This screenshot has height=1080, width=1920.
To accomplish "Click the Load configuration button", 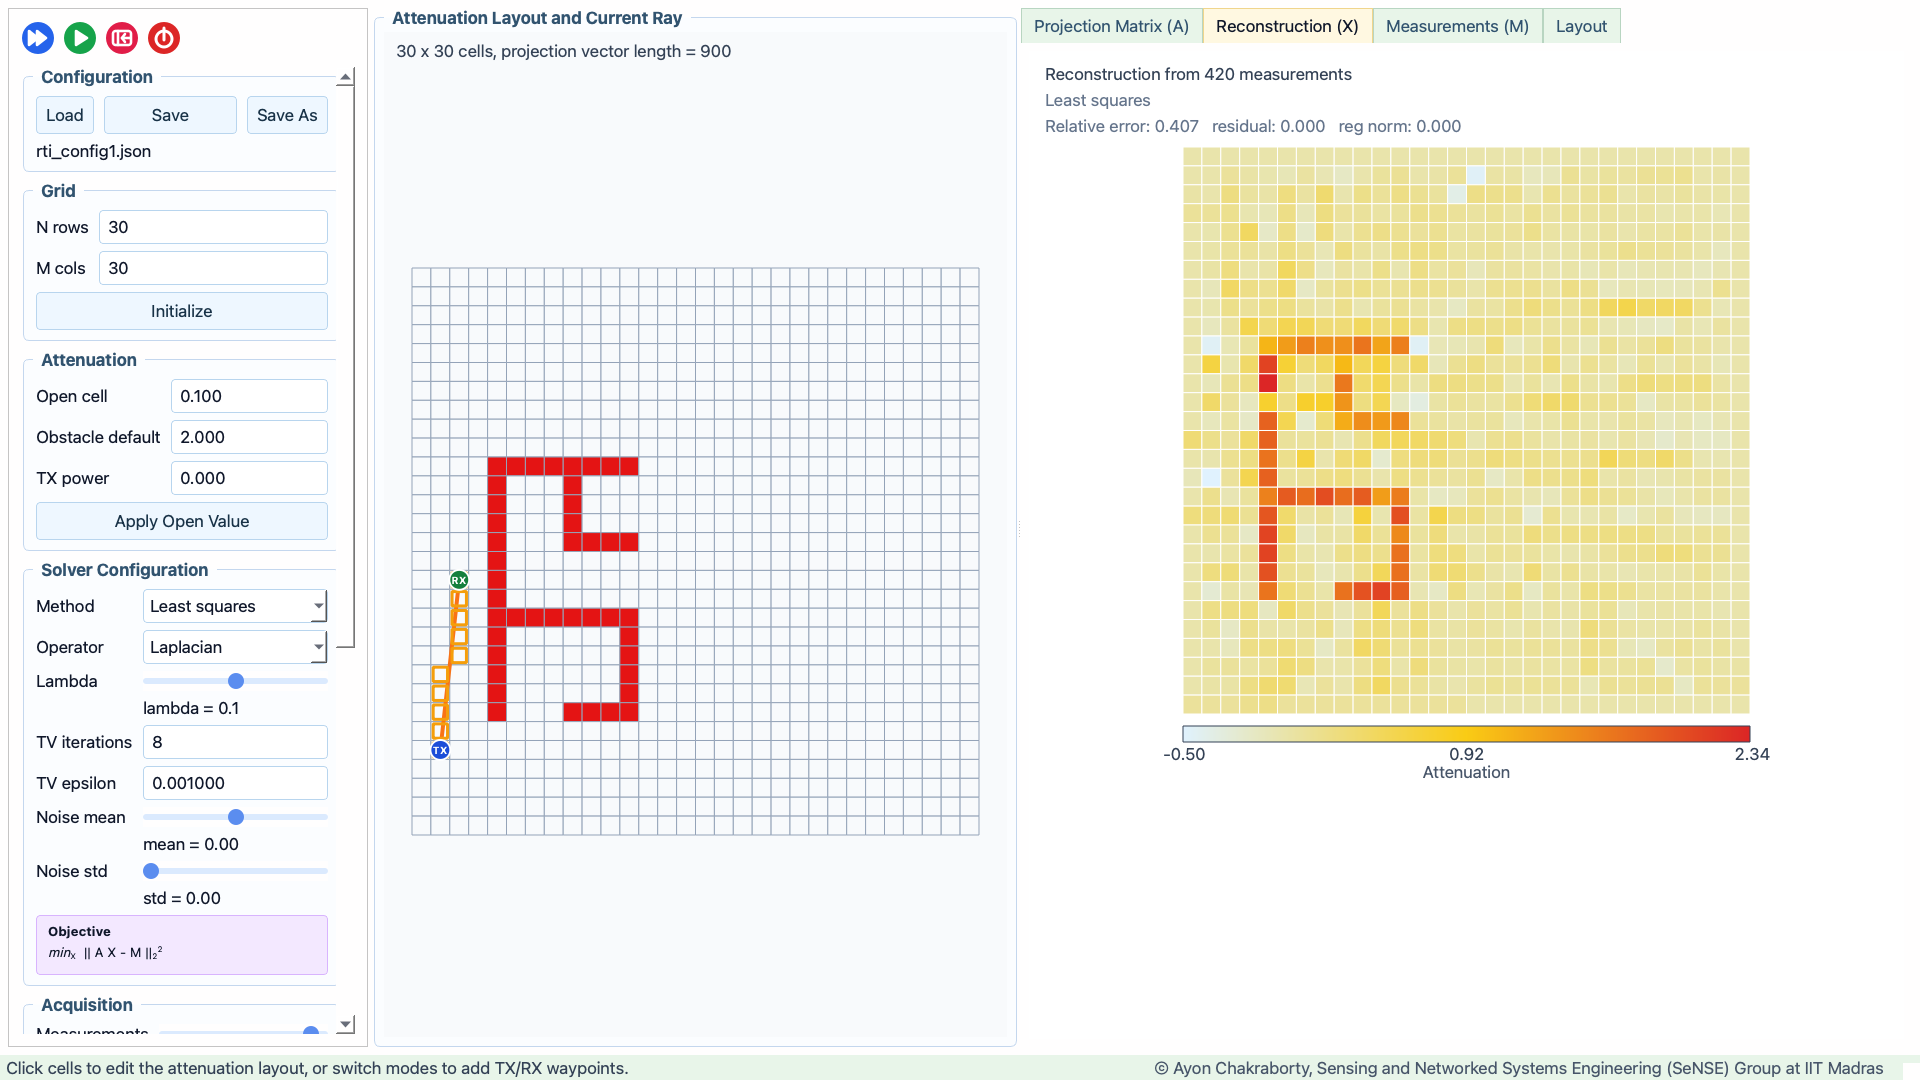I will [x=65, y=115].
